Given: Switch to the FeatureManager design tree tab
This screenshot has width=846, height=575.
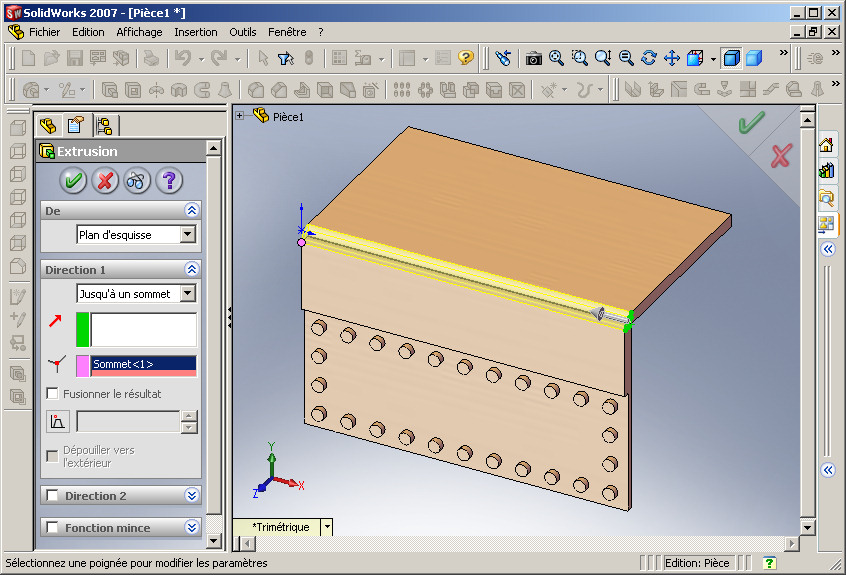Looking at the screenshot, I should pyautogui.click(x=48, y=126).
